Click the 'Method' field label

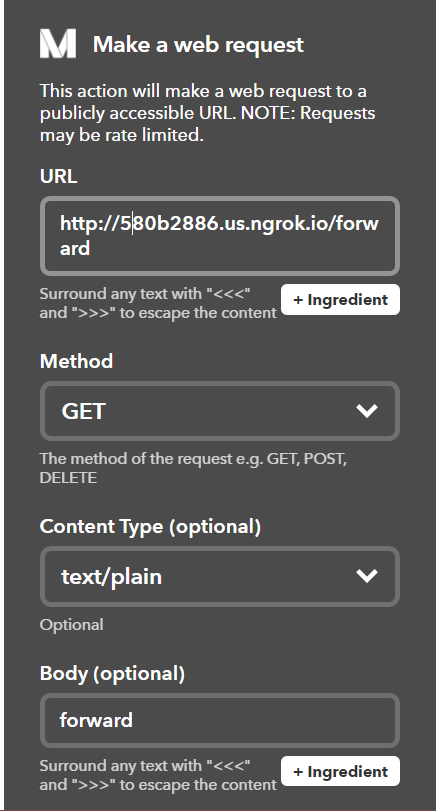pos(76,361)
